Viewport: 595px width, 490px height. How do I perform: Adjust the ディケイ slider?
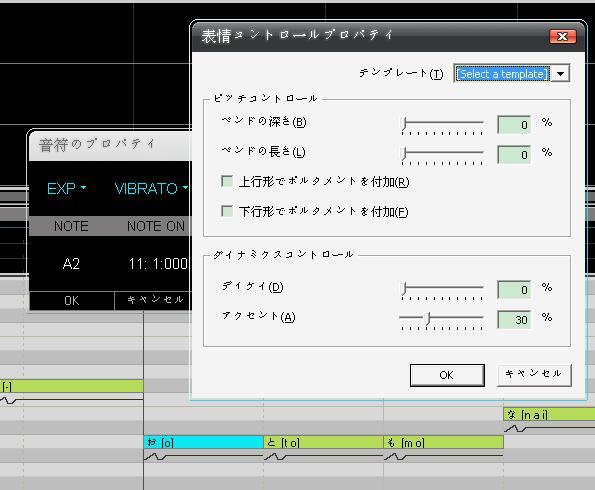pyautogui.click(x=442, y=290)
